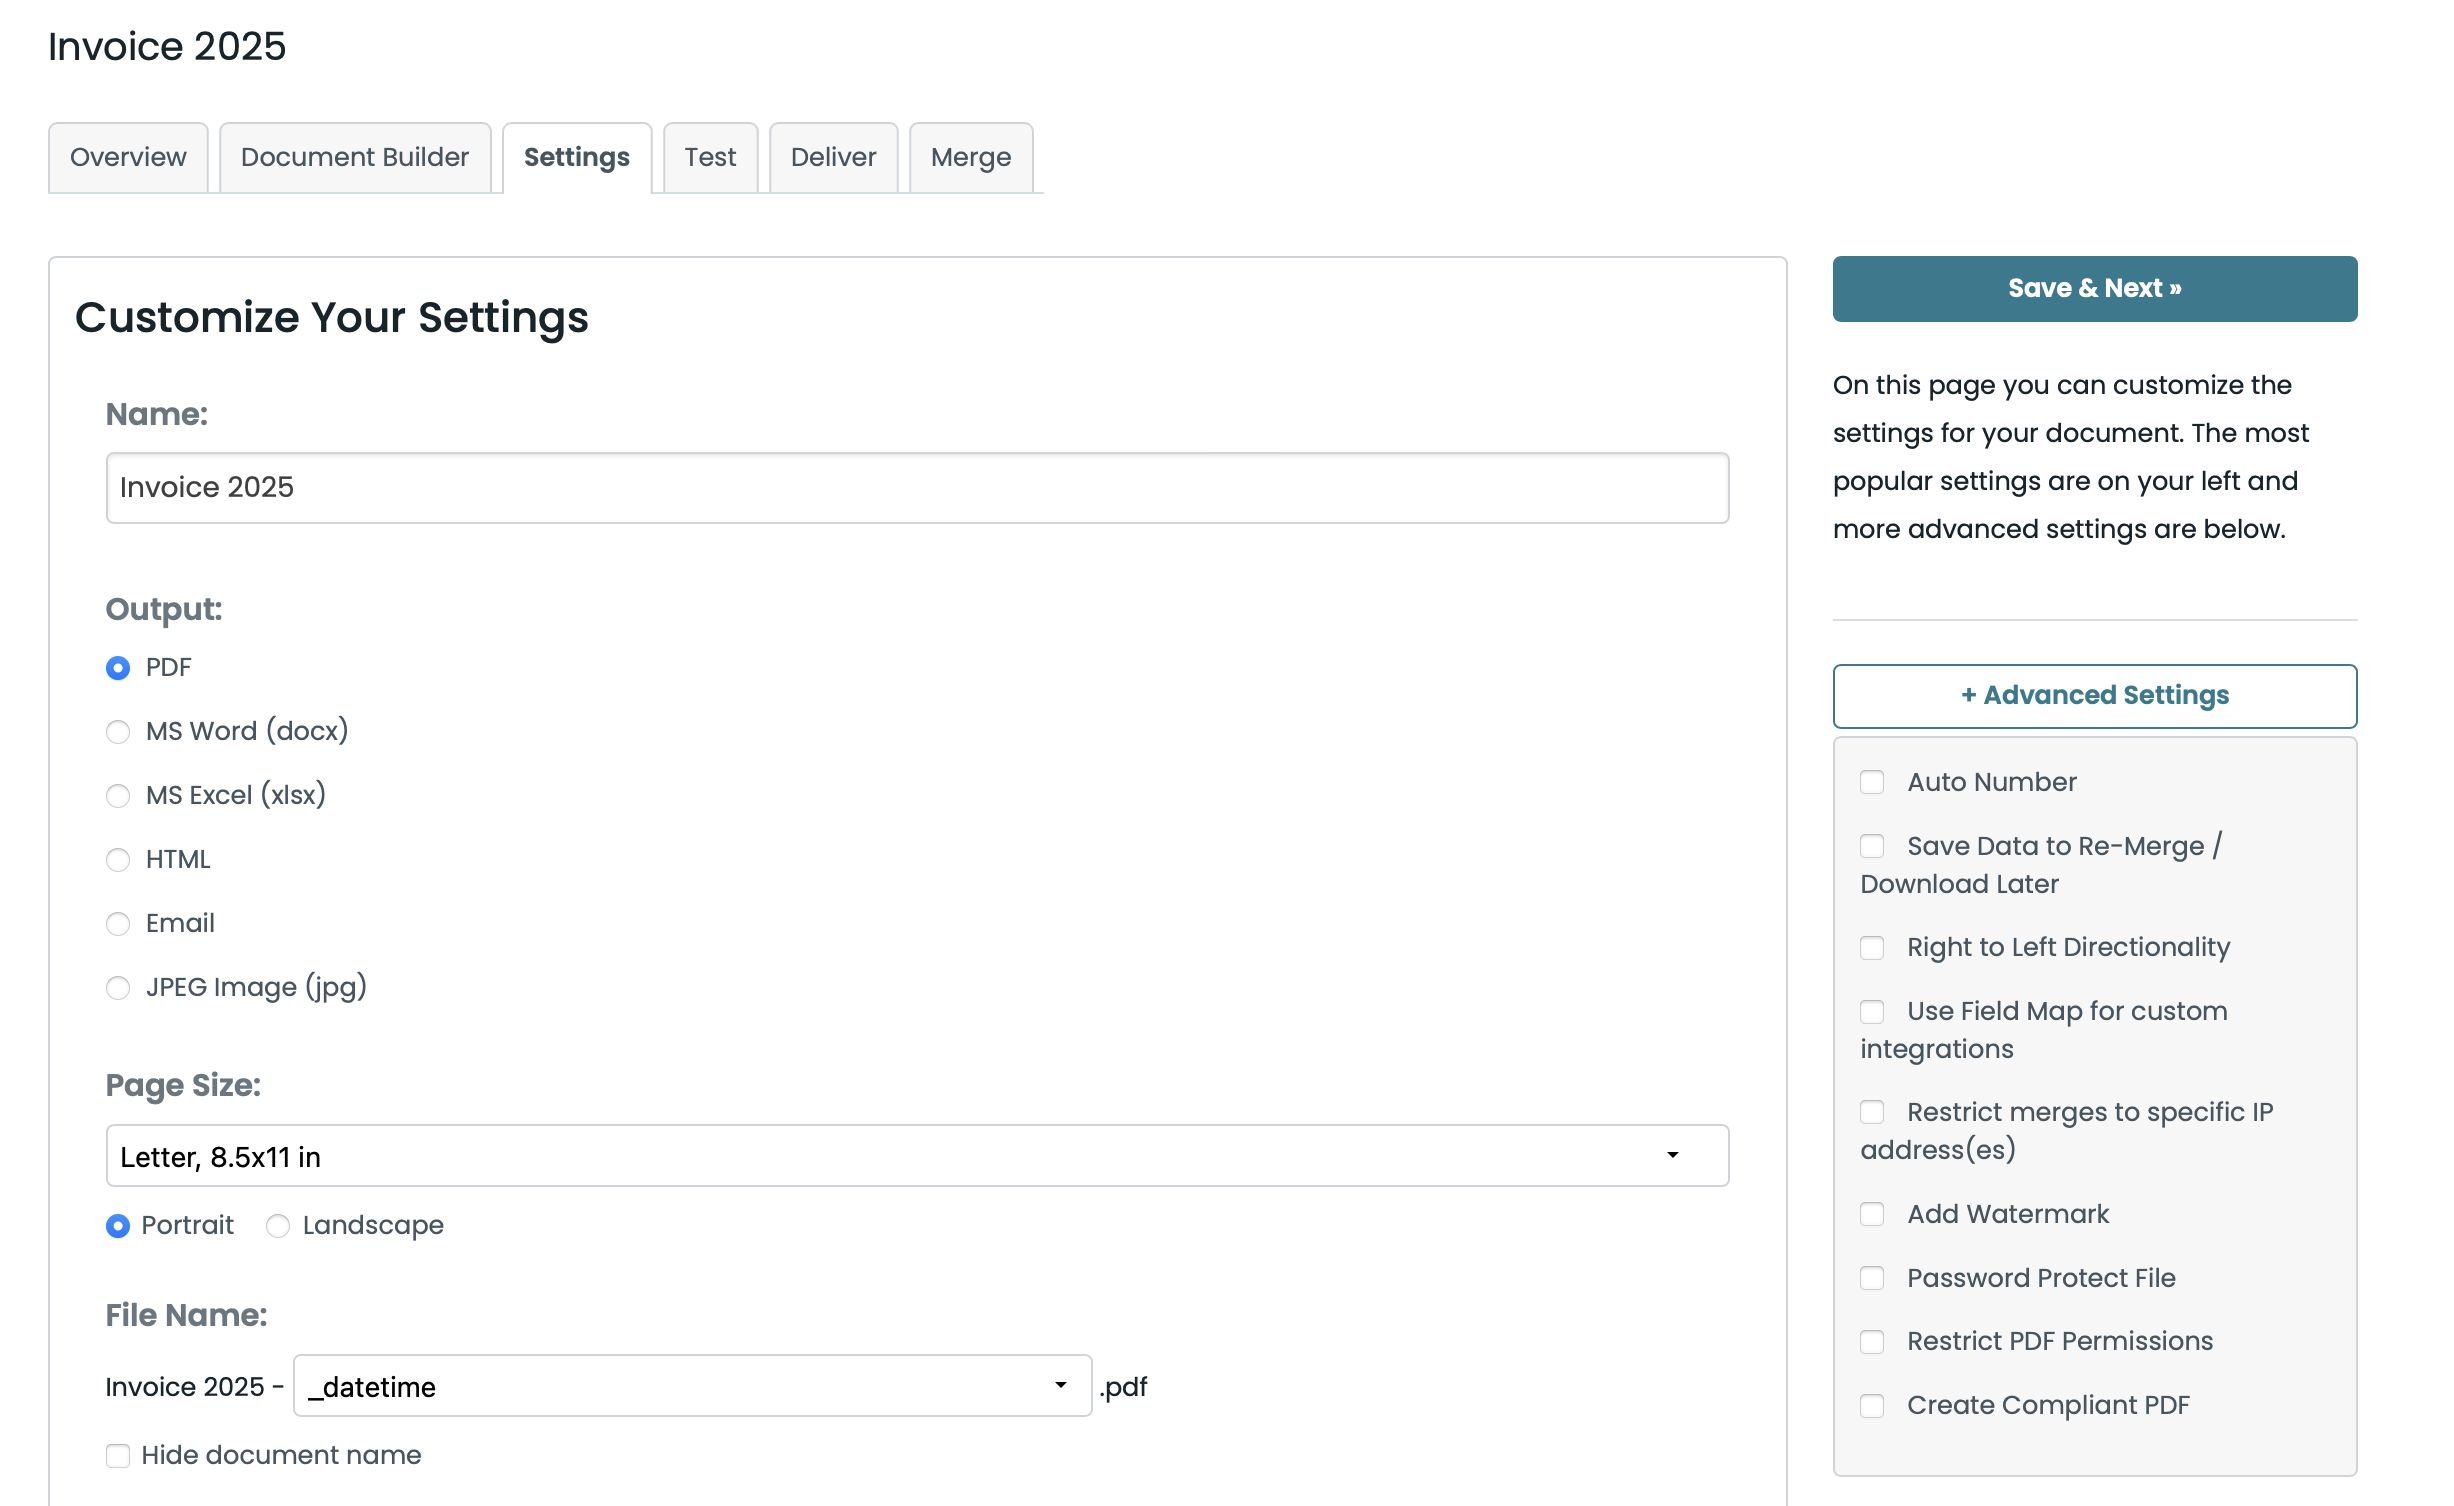This screenshot has height=1506, width=2454.
Task: Select MS Word (docx) output option
Action: 118,732
